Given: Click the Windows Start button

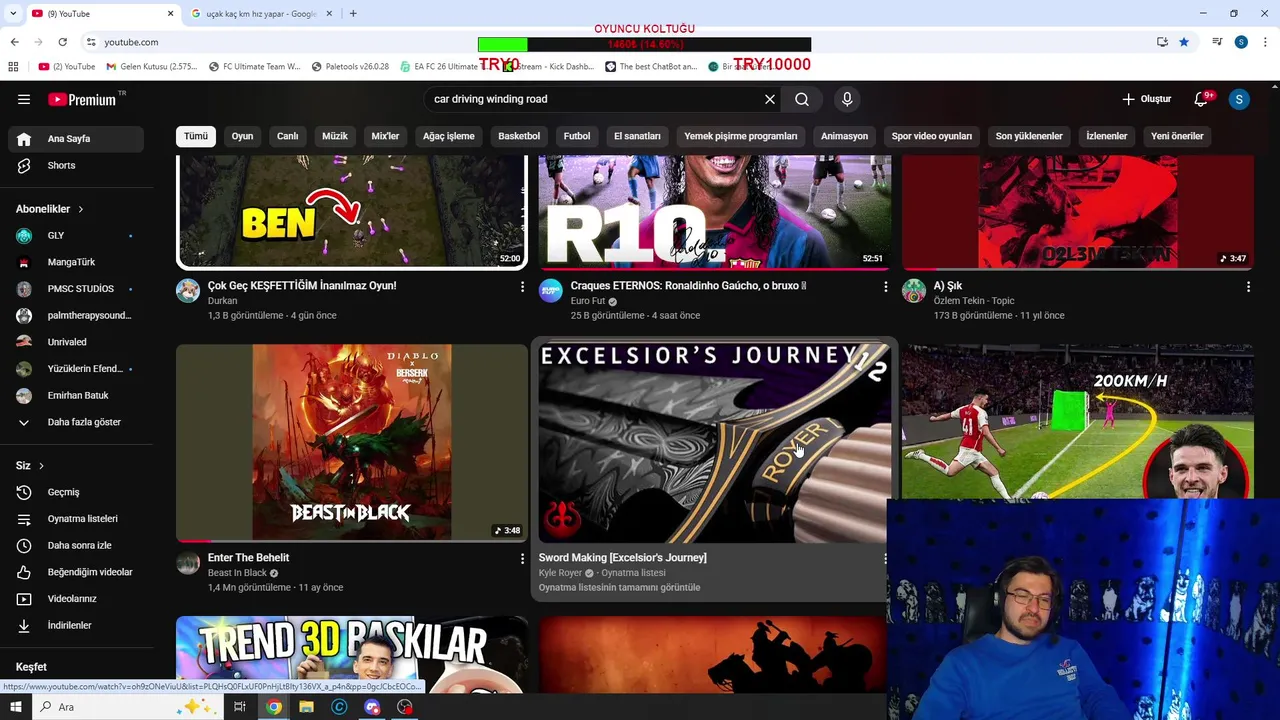Looking at the screenshot, I should (x=16, y=707).
